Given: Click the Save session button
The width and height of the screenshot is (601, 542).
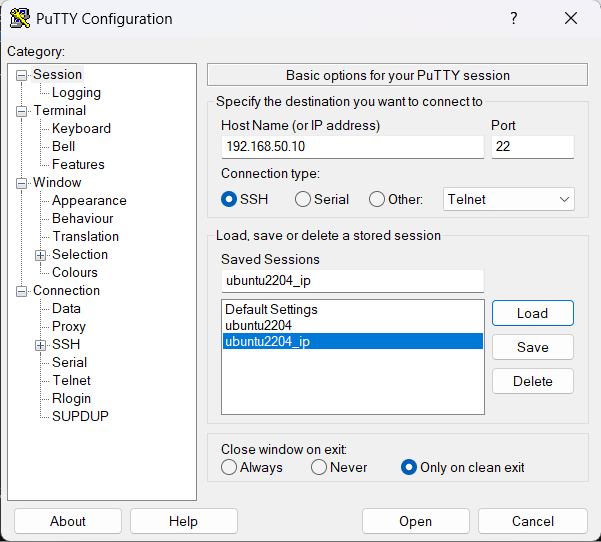Looking at the screenshot, I should point(533,347).
